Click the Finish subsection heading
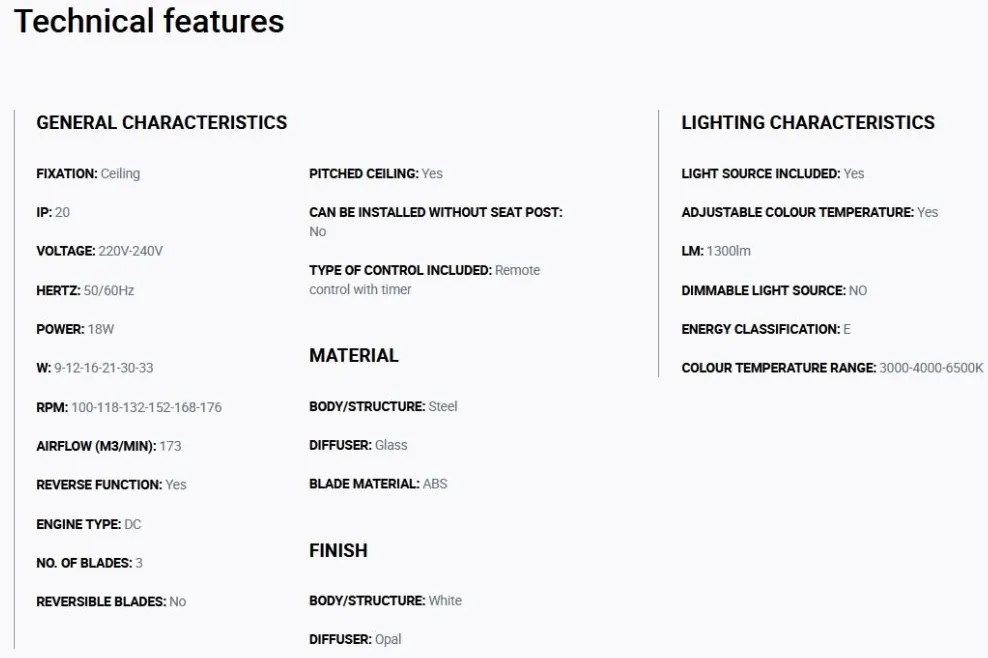 338,550
